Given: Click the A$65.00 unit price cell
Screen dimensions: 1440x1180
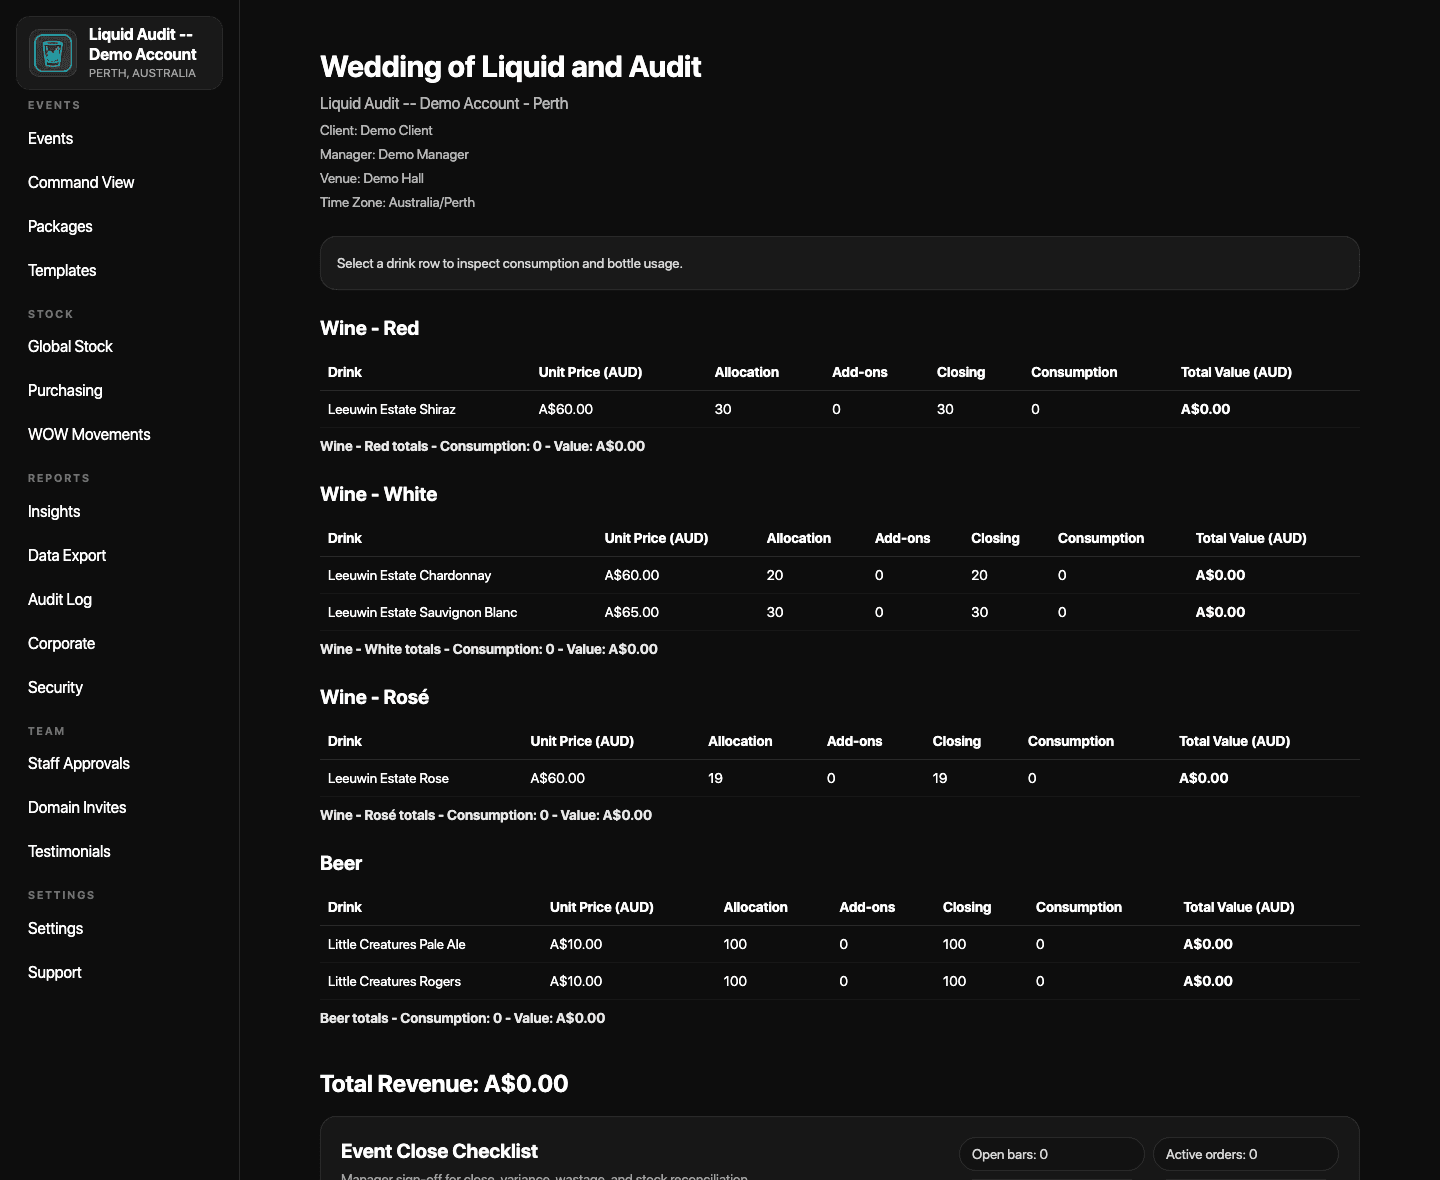Looking at the screenshot, I should click(632, 612).
